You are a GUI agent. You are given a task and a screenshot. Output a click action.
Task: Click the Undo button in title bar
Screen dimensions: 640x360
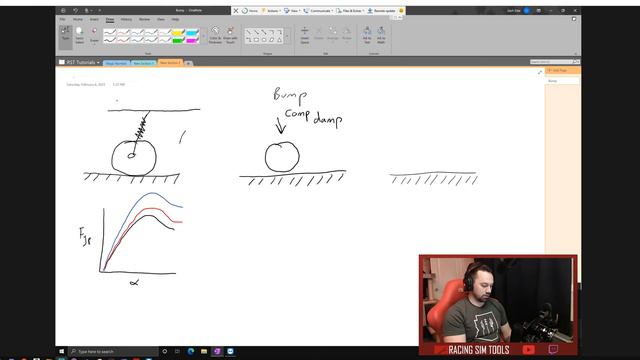click(76, 11)
